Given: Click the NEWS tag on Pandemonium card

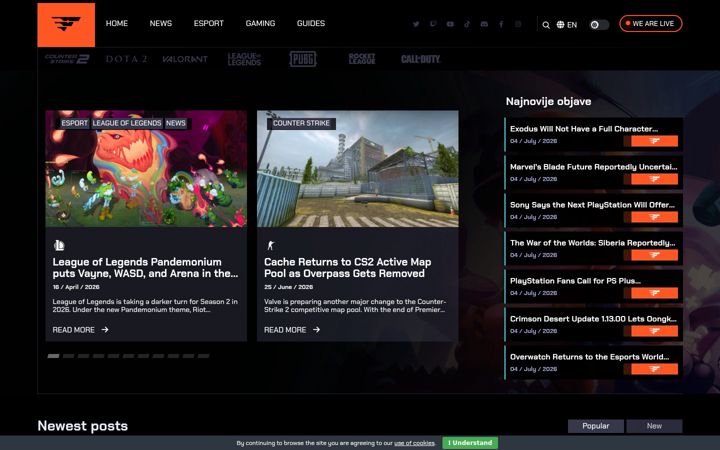Looking at the screenshot, I should pos(176,123).
